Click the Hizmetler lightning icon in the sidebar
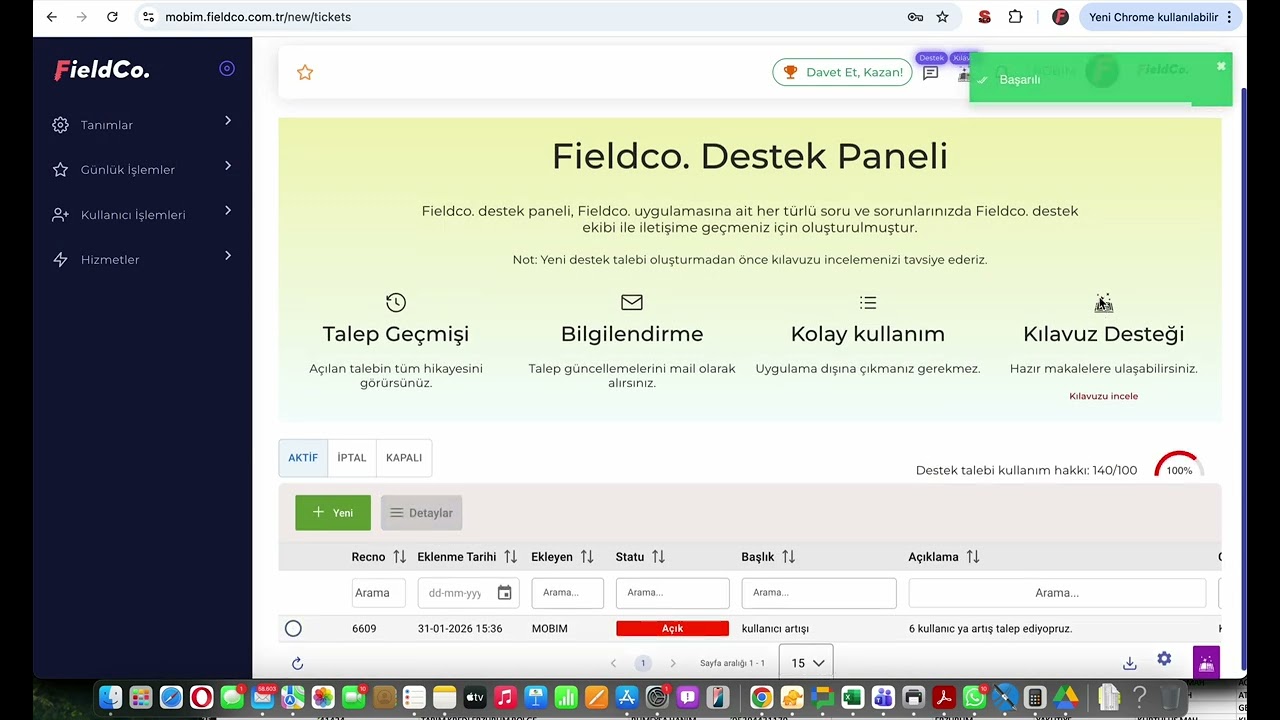 click(x=60, y=260)
